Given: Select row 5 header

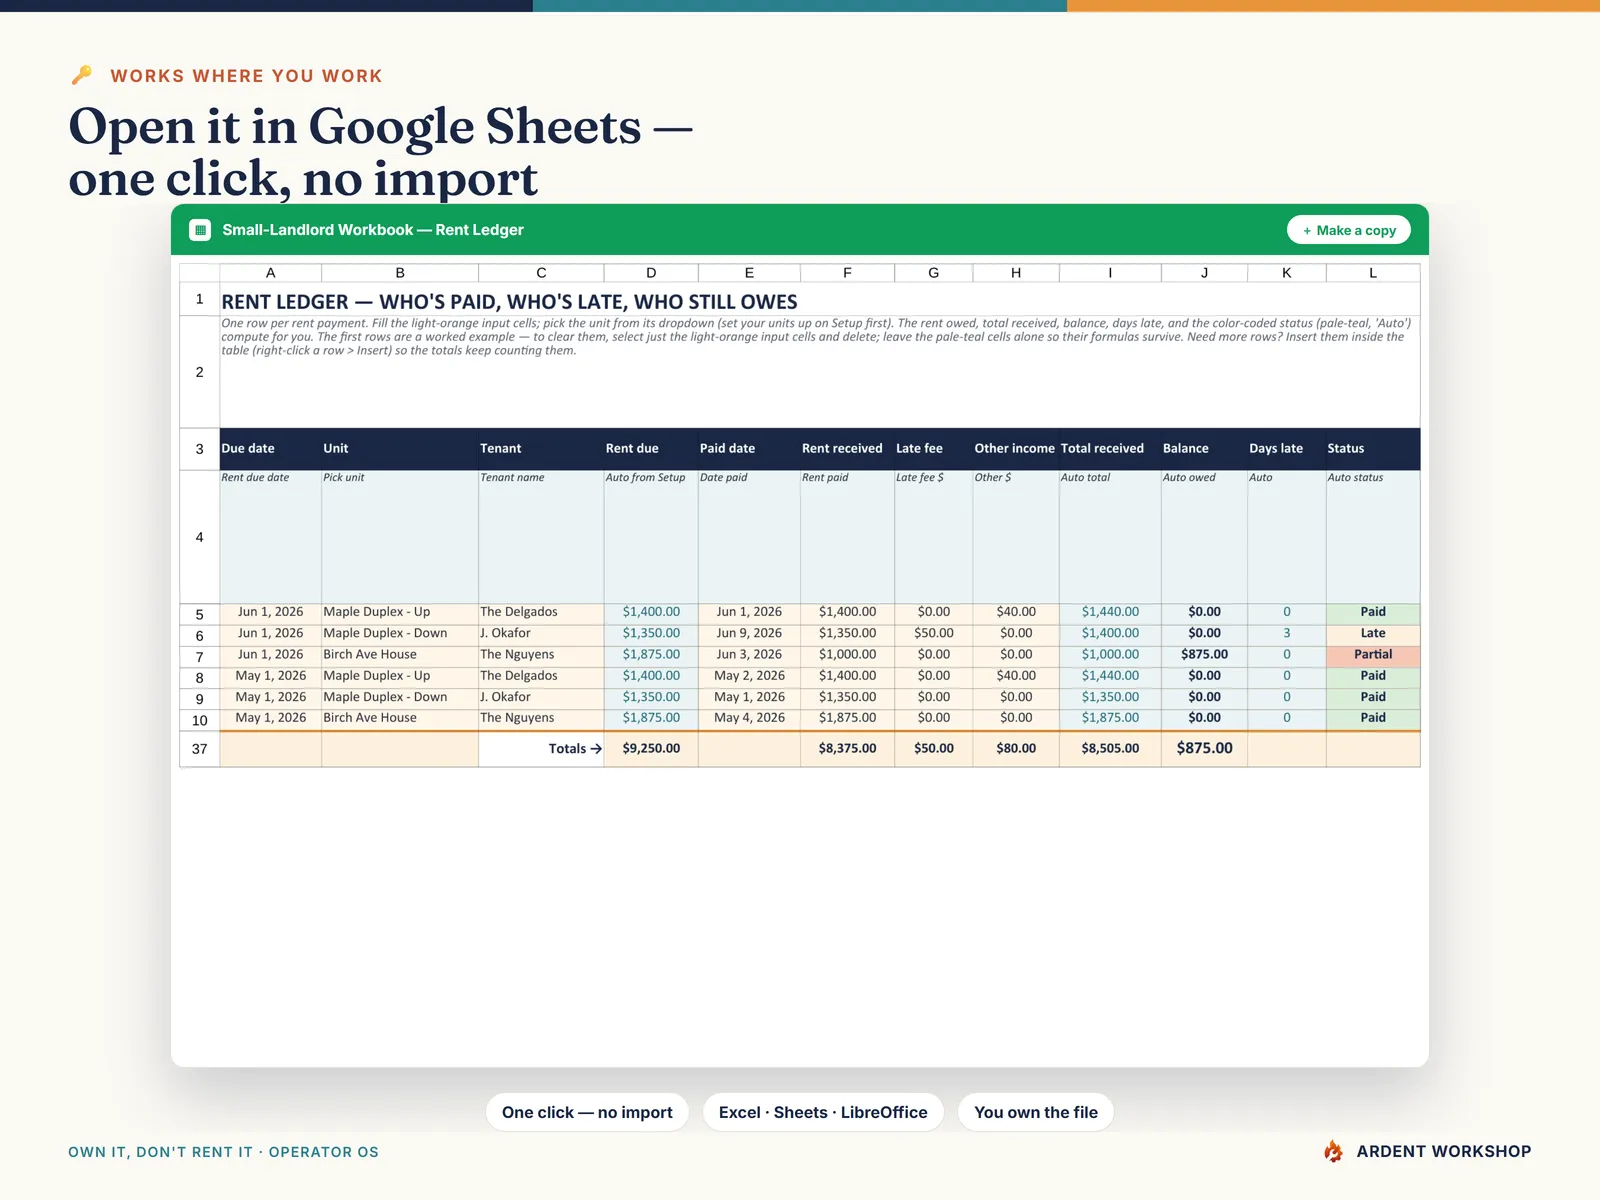Looking at the screenshot, I should [x=199, y=614].
